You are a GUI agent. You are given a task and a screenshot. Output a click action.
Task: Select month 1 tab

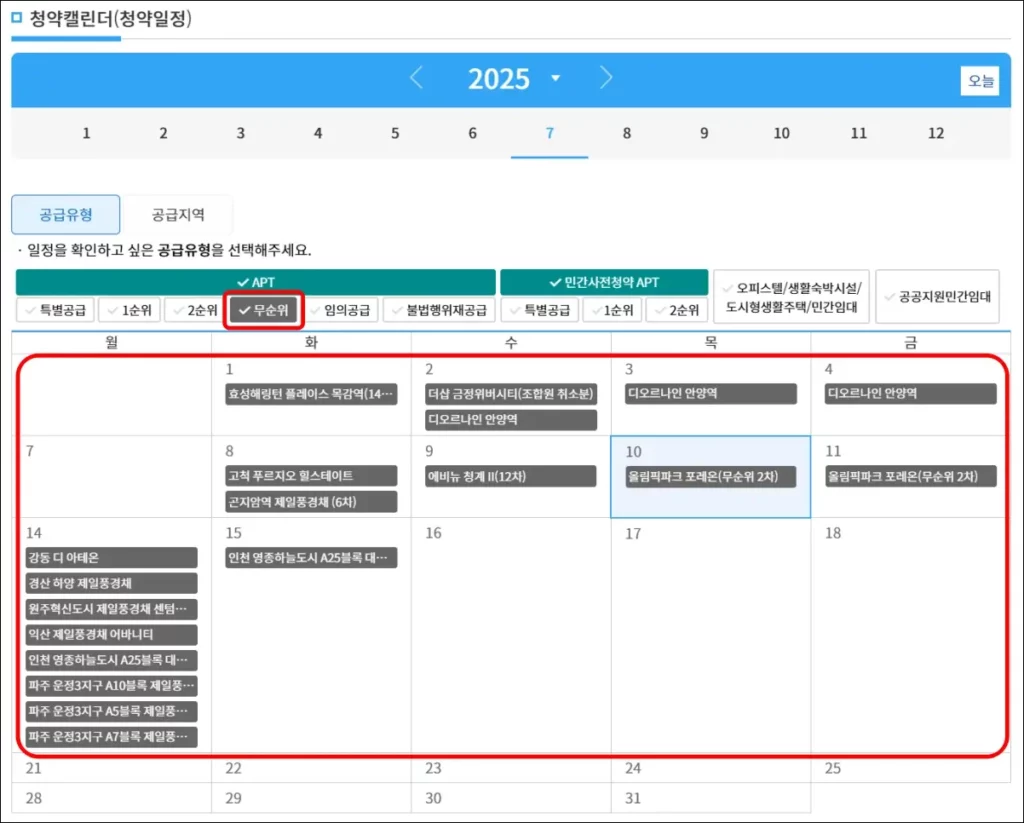[x=86, y=133]
